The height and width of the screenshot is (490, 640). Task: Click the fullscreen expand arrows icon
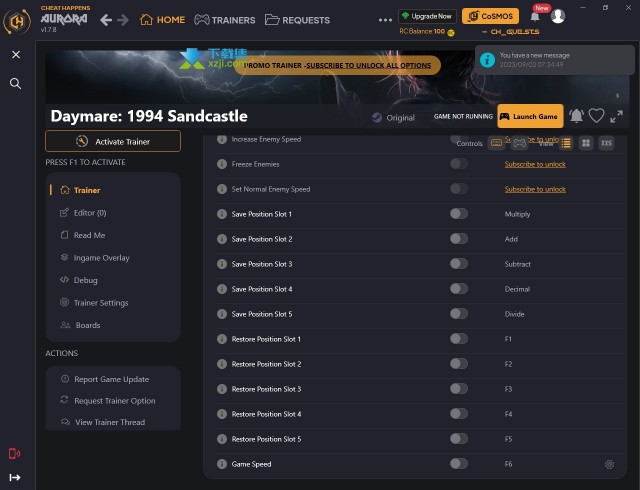tap(616, 116)
